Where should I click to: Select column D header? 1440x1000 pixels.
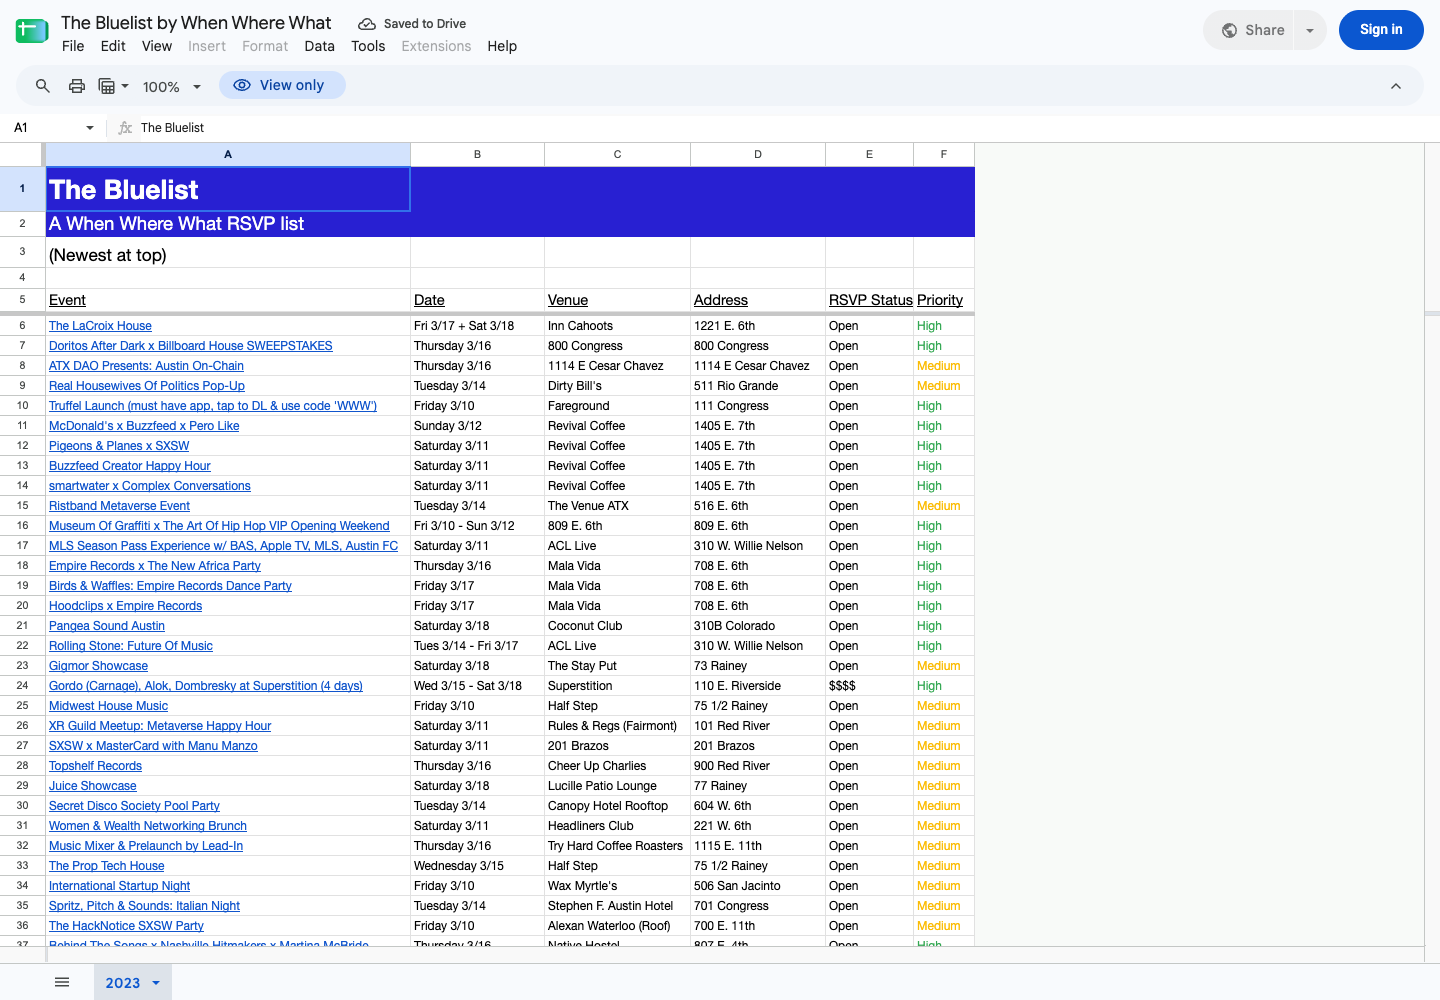pyautogui.click(x=758, y=154)
